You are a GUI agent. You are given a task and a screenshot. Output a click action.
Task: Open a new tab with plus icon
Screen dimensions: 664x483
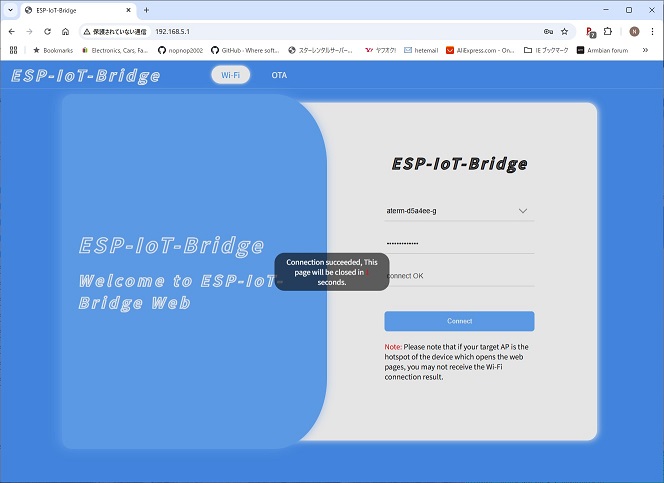point(146,10)
